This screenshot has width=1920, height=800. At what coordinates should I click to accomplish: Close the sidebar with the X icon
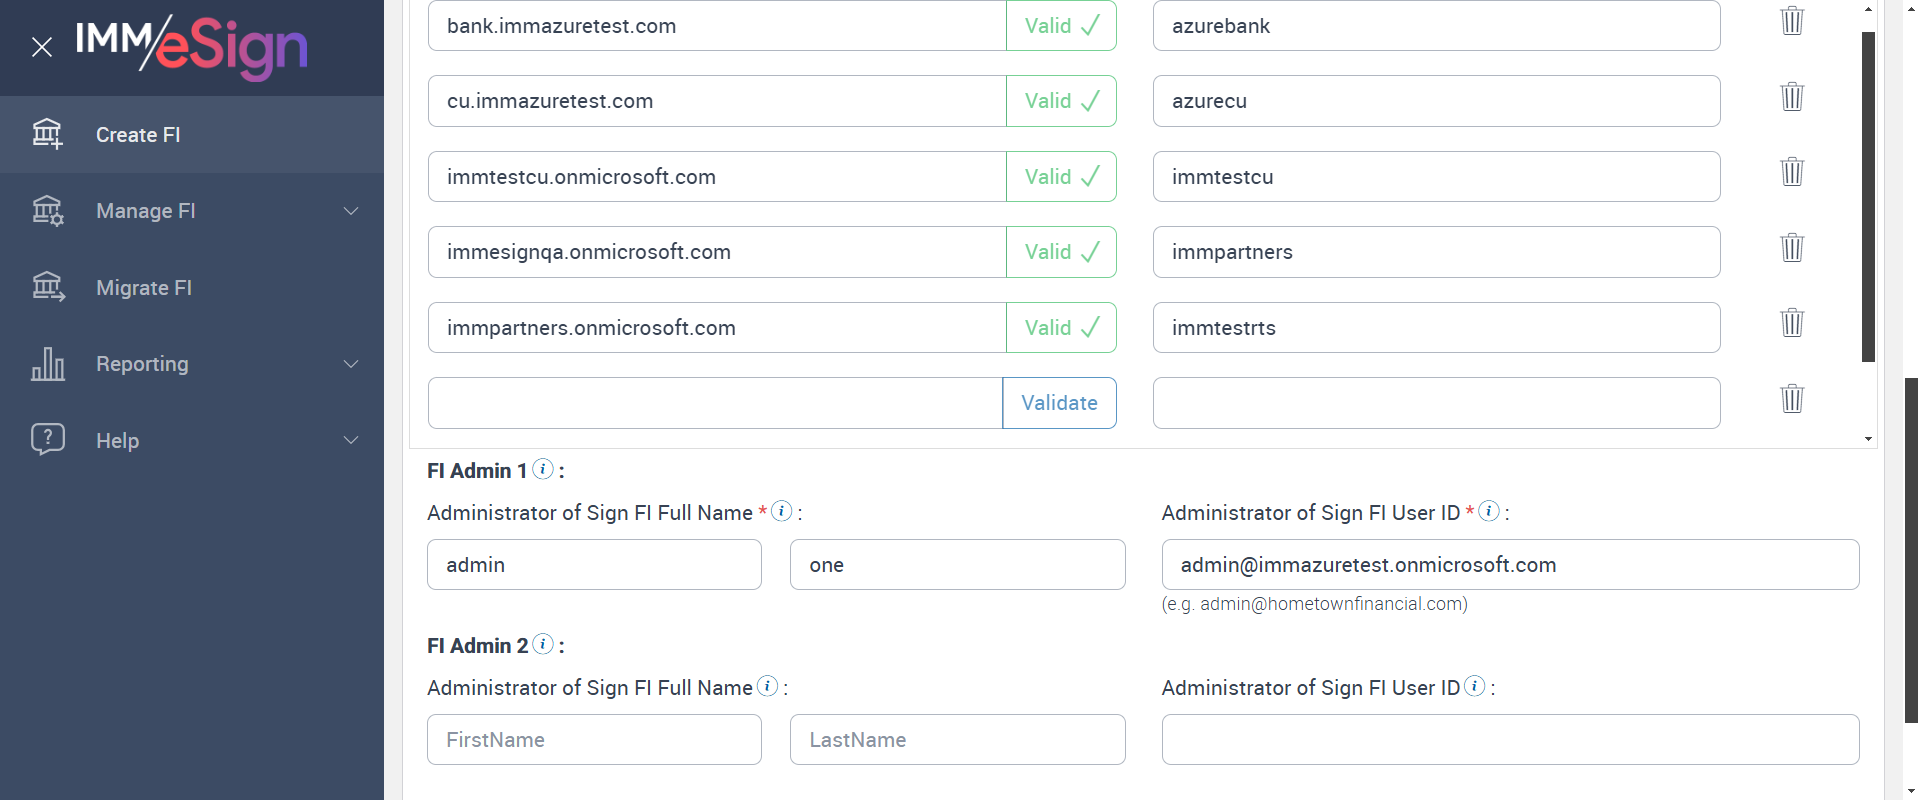click(42, 47)
